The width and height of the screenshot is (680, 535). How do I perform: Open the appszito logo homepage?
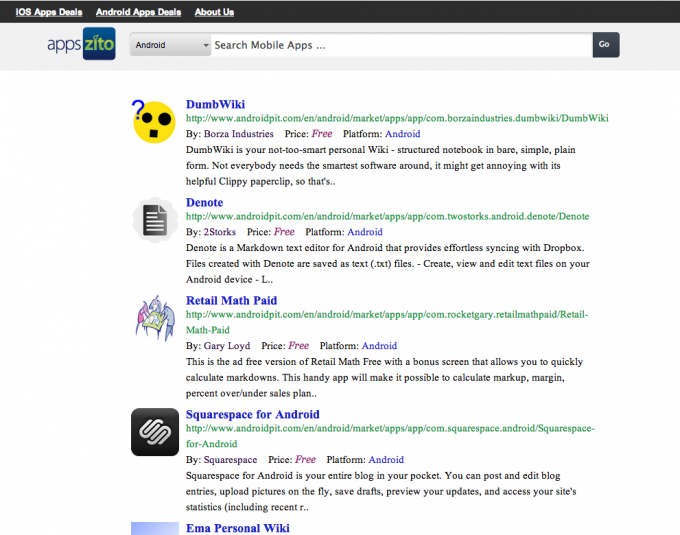(81, 44)
